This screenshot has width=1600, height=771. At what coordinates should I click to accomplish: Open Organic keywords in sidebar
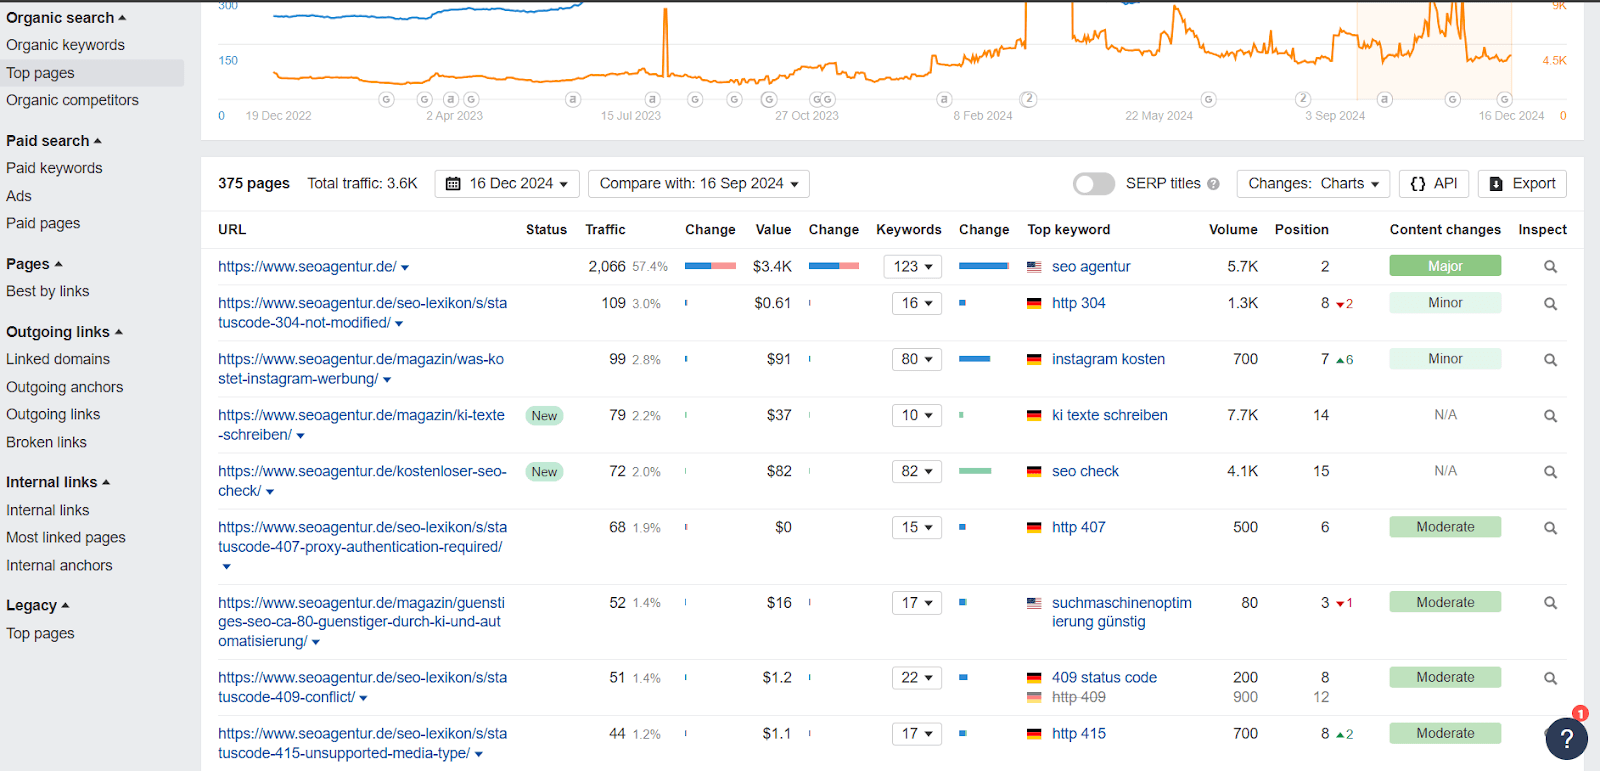[x=65, y=45]
